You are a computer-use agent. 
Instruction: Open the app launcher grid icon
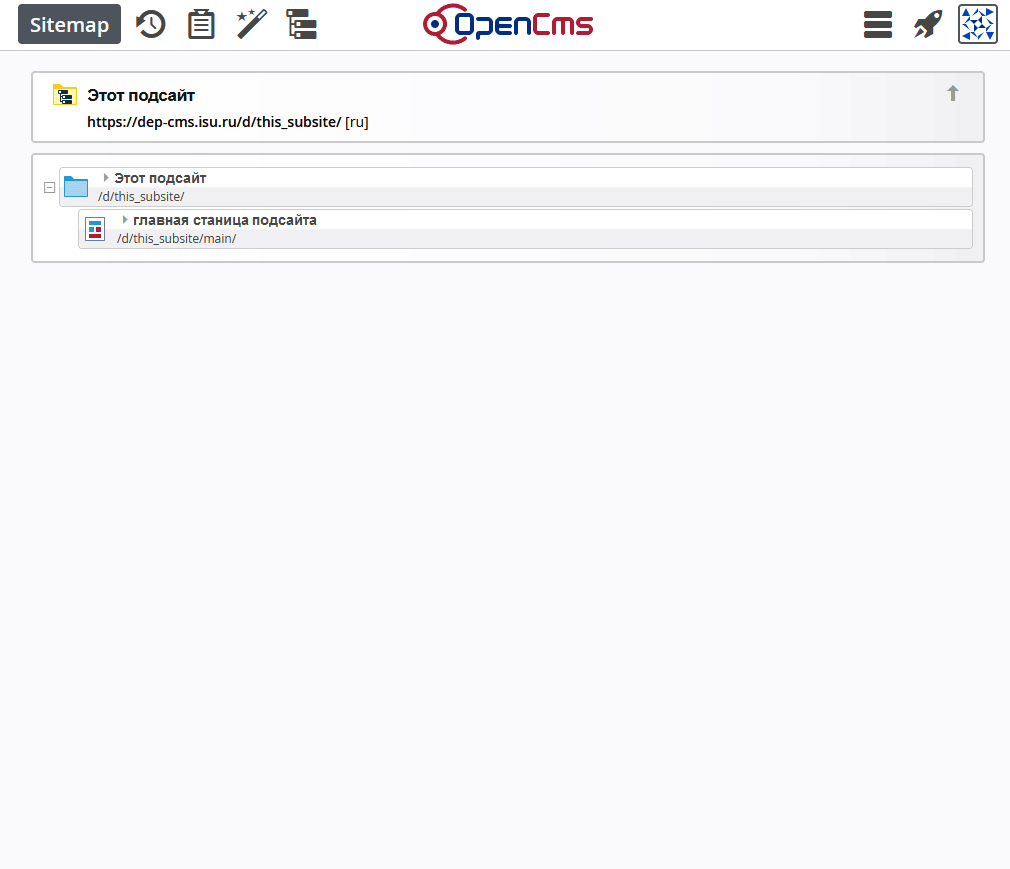pyautogui.click(x=977, y=24)
